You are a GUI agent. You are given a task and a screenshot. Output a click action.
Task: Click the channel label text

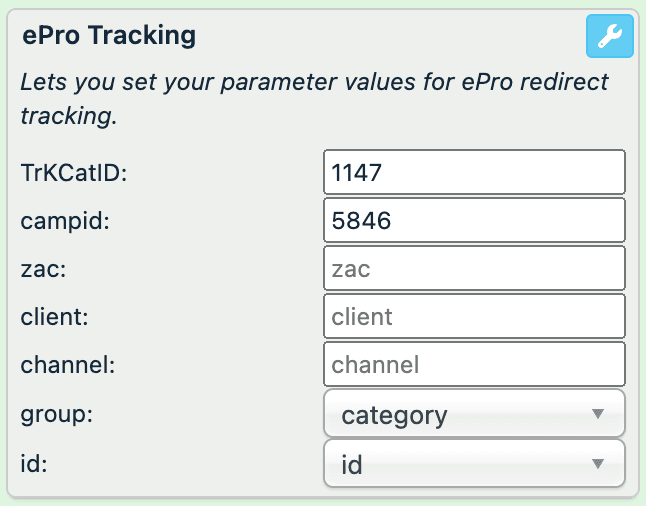[68, 365]
